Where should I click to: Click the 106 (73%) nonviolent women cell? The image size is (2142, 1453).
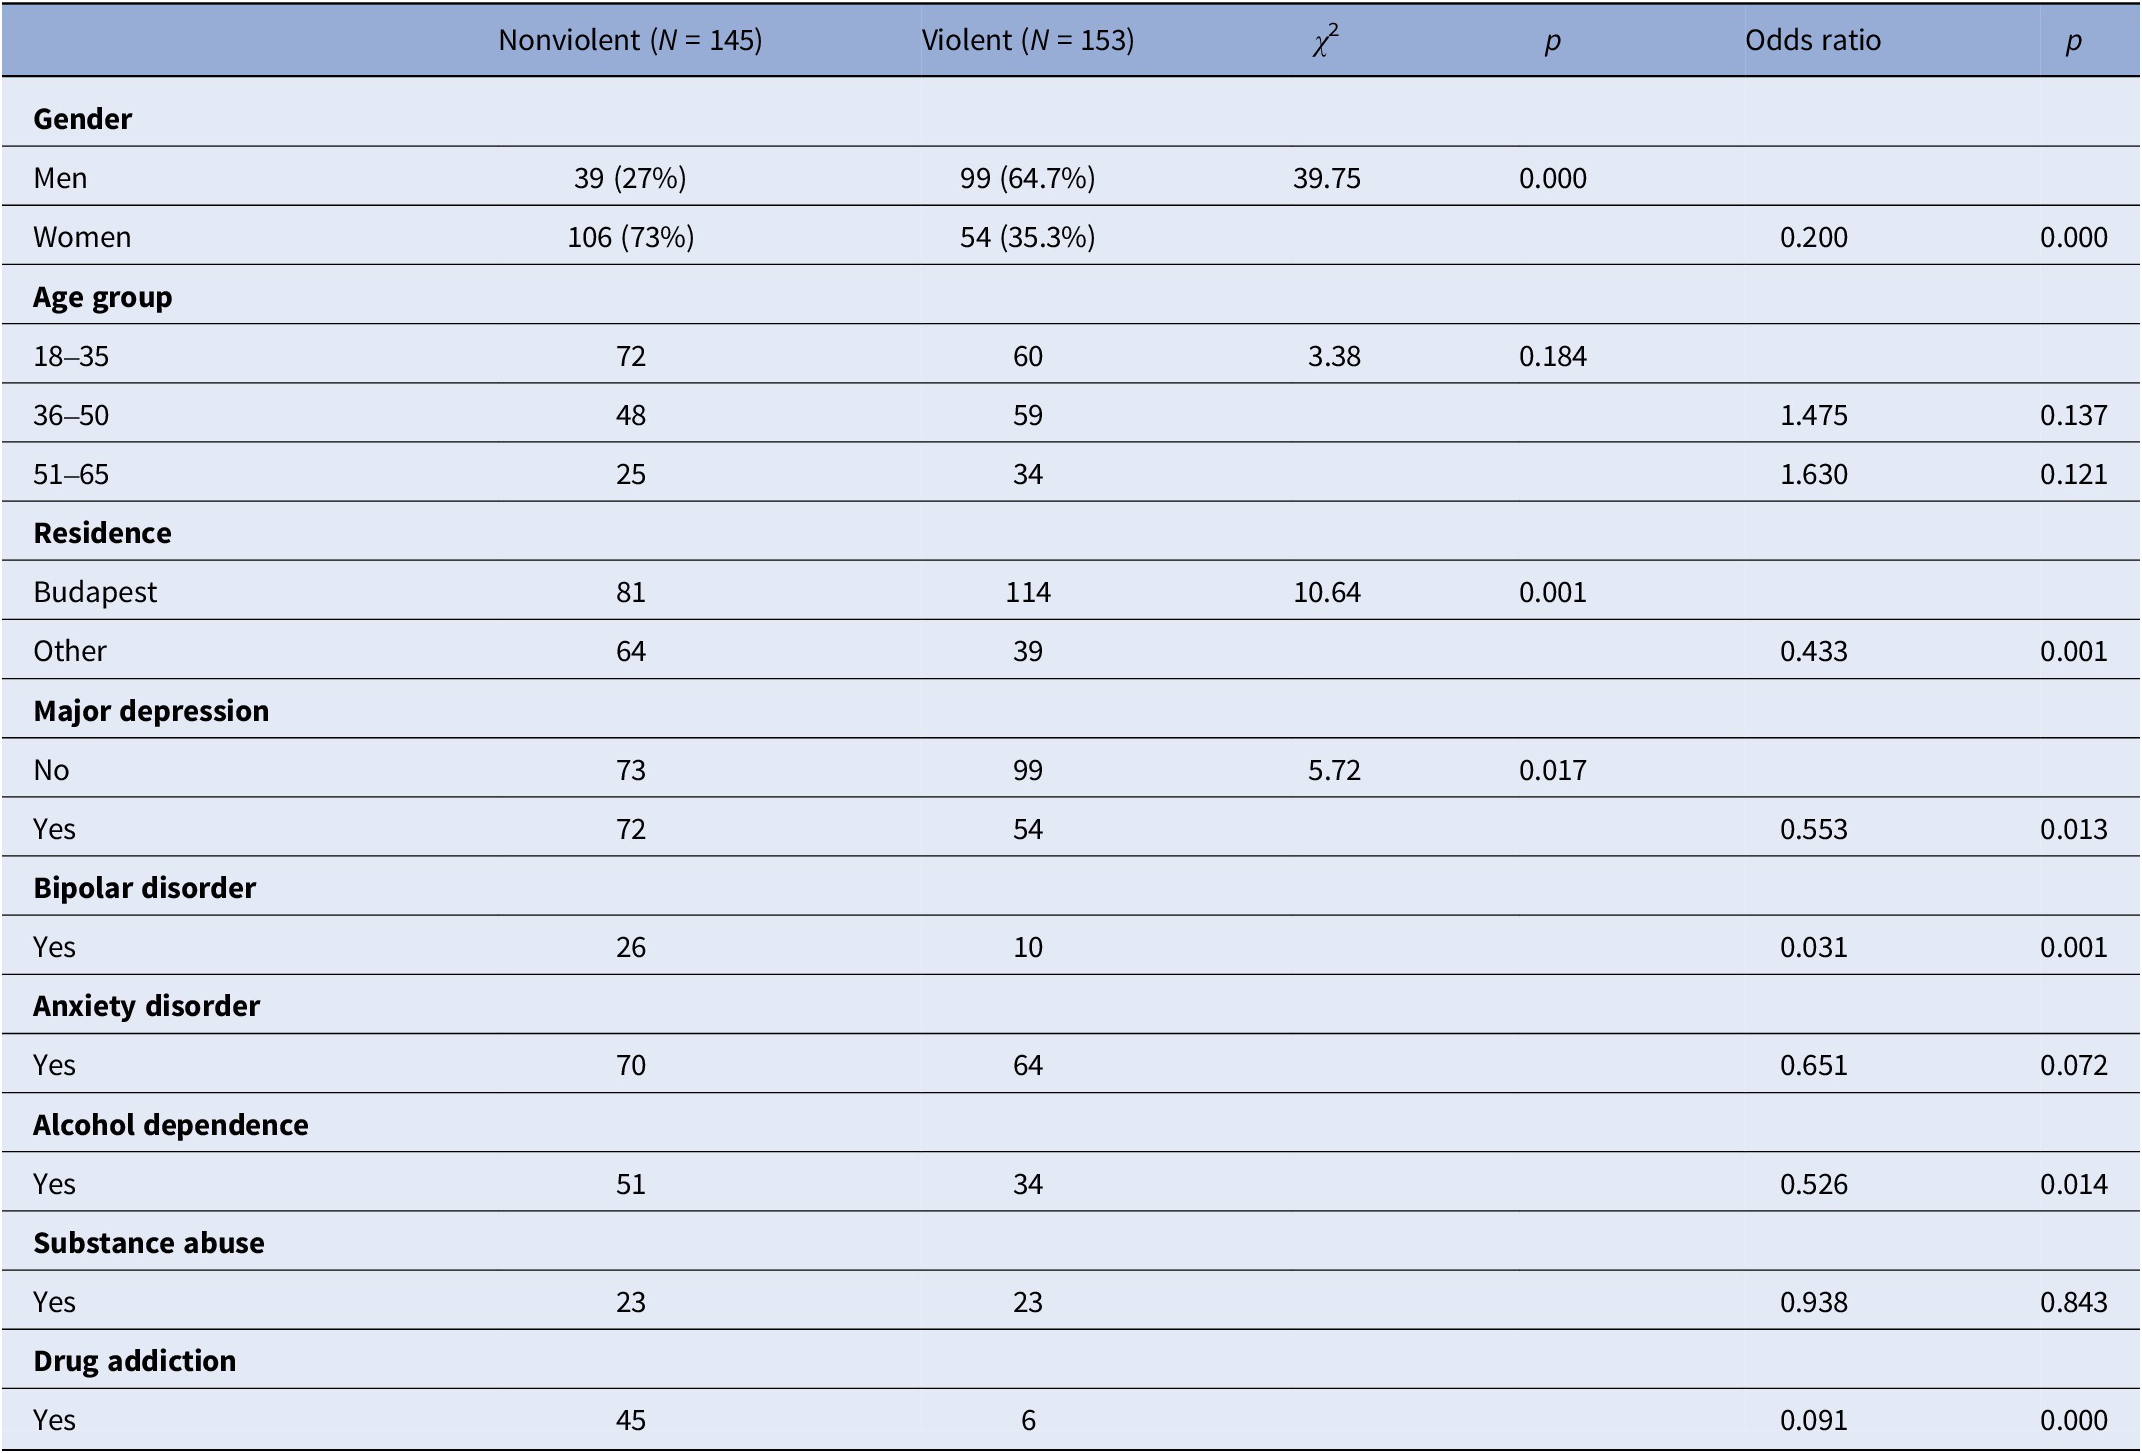pos(630,237)
